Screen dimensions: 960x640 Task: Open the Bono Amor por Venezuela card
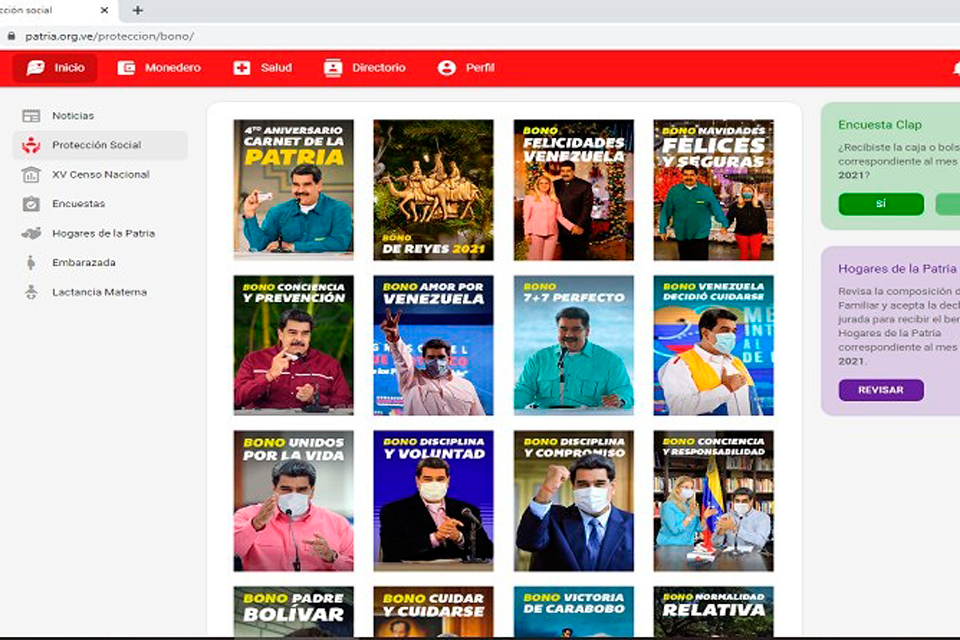(x=433, y=345)
